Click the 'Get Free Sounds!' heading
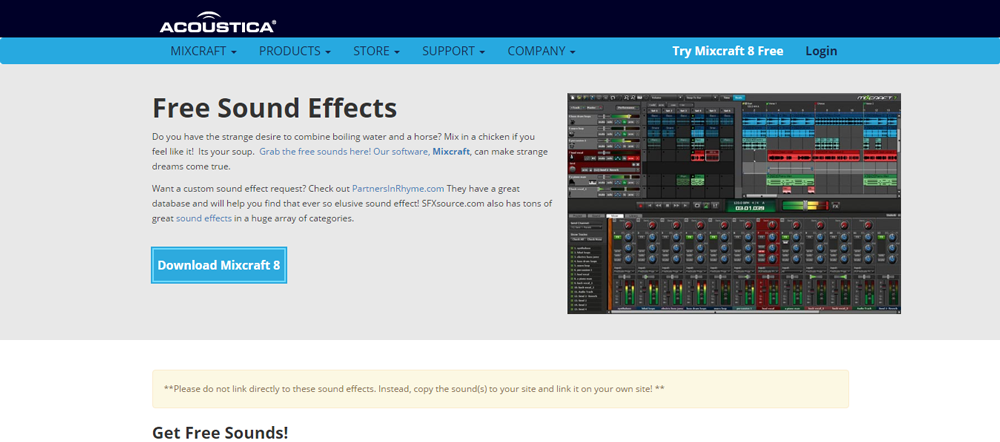 (220, 432)
